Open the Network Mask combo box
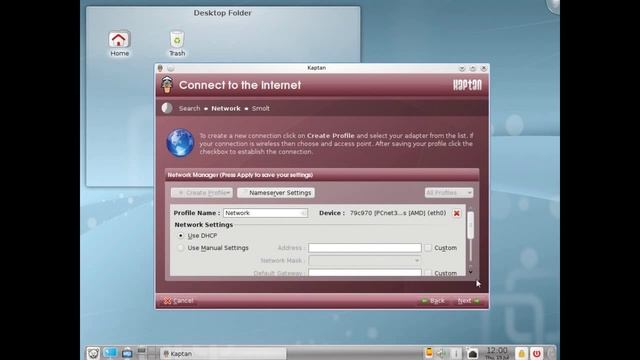 364,260
